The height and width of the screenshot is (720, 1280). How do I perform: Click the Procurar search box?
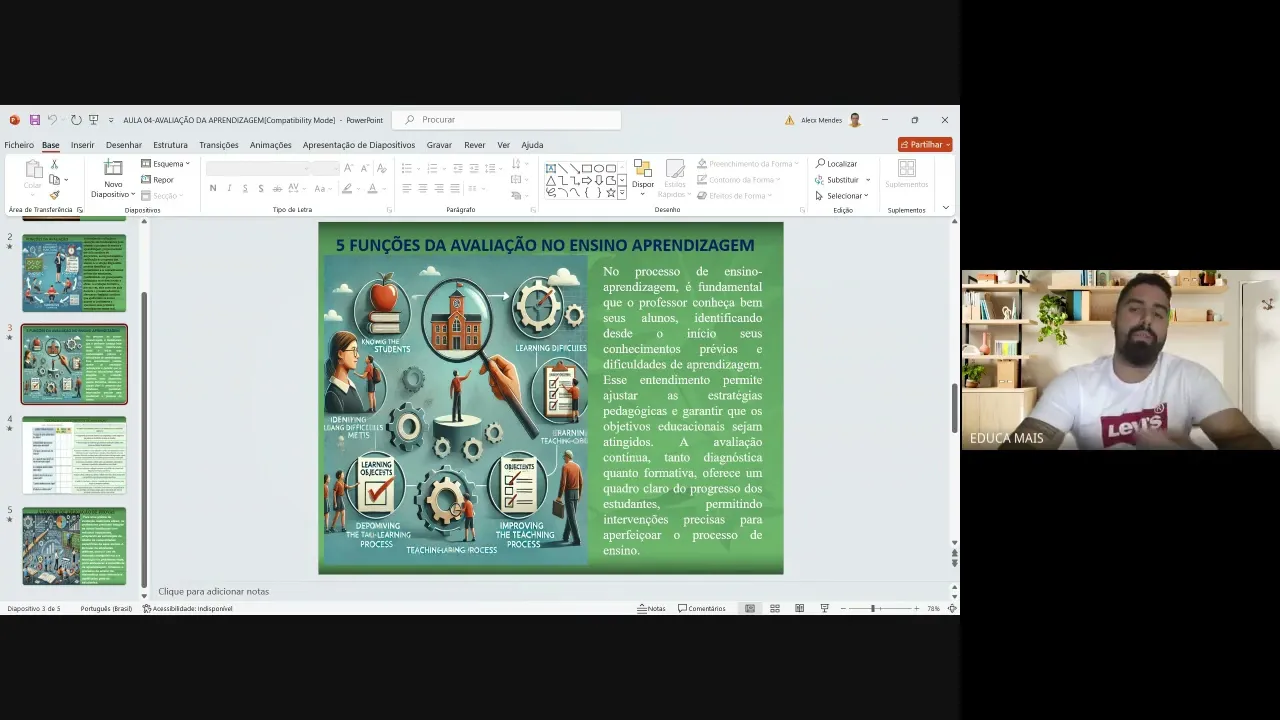[x=507, y=120]
